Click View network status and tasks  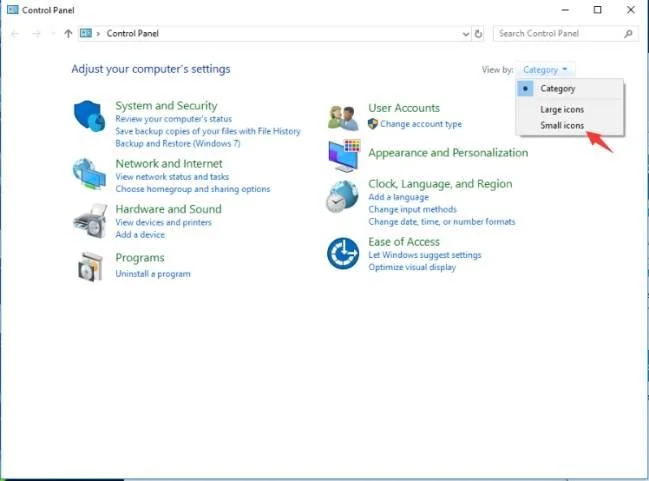172,177
